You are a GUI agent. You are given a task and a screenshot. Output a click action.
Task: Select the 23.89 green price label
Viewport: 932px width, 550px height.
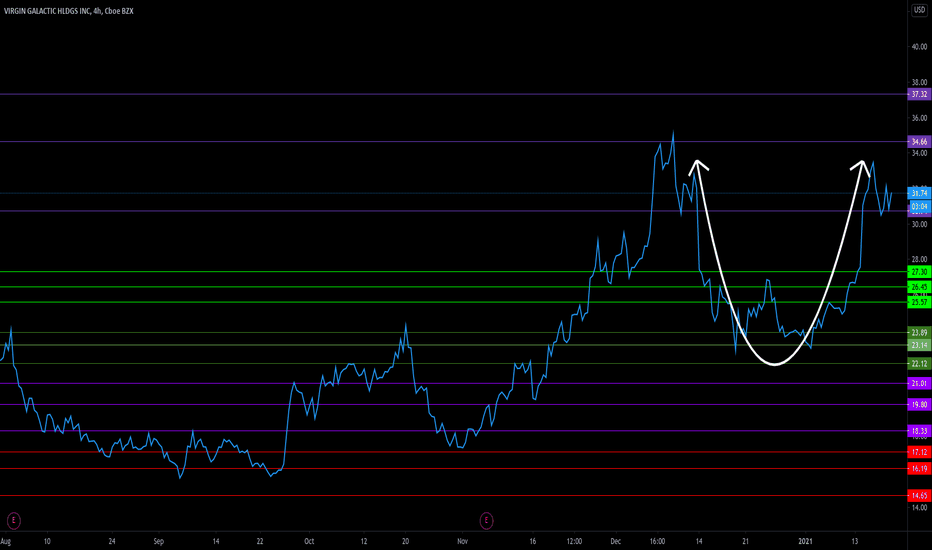(x=919, y=332)
